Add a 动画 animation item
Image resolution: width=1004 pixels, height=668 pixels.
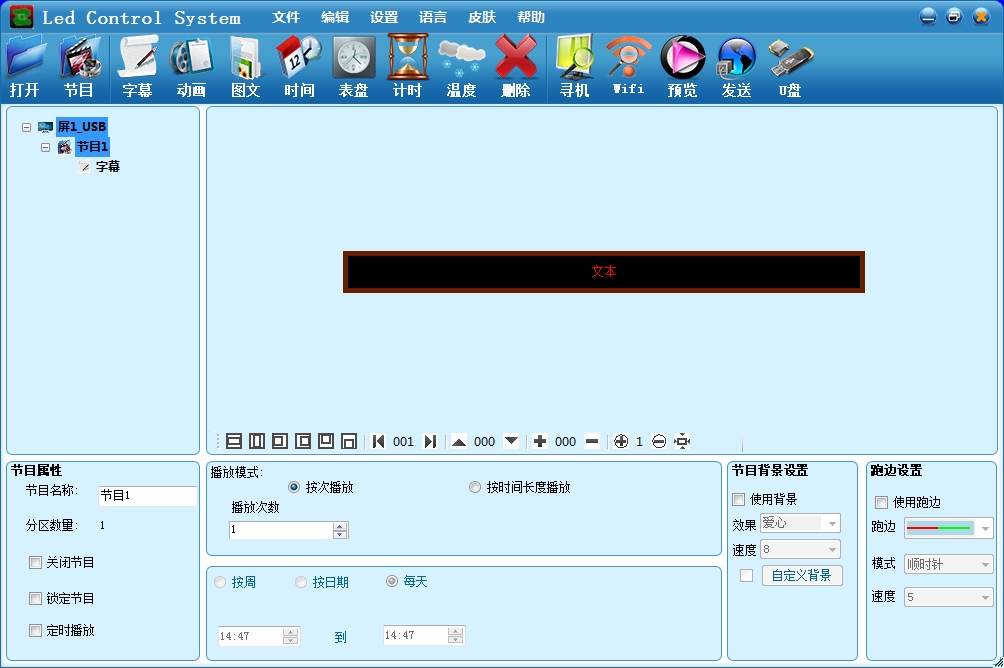click(191, 67)
